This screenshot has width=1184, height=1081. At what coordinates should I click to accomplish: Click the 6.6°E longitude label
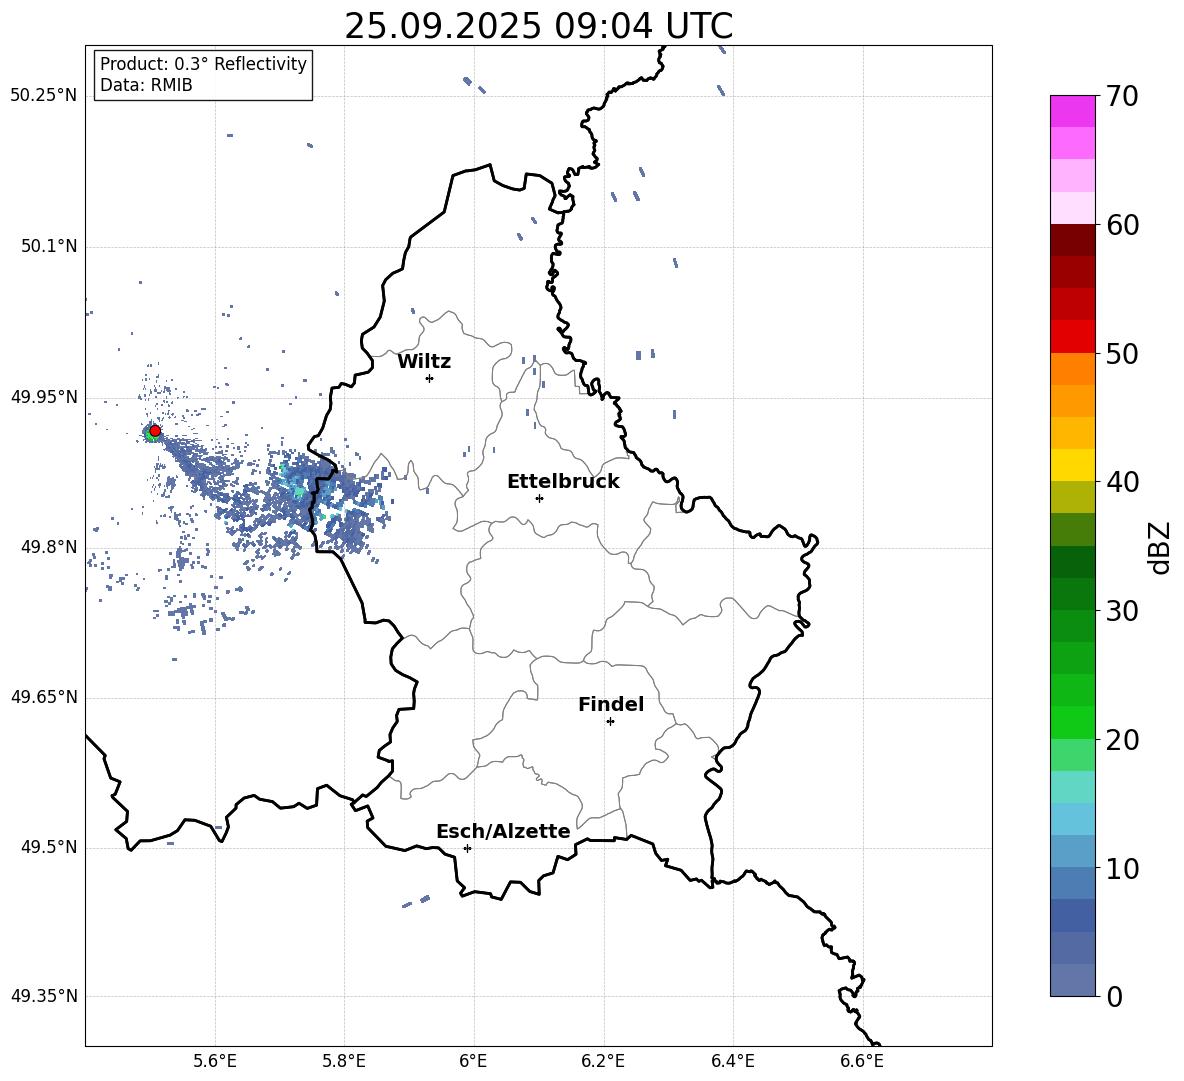[x=862, y=1061]
